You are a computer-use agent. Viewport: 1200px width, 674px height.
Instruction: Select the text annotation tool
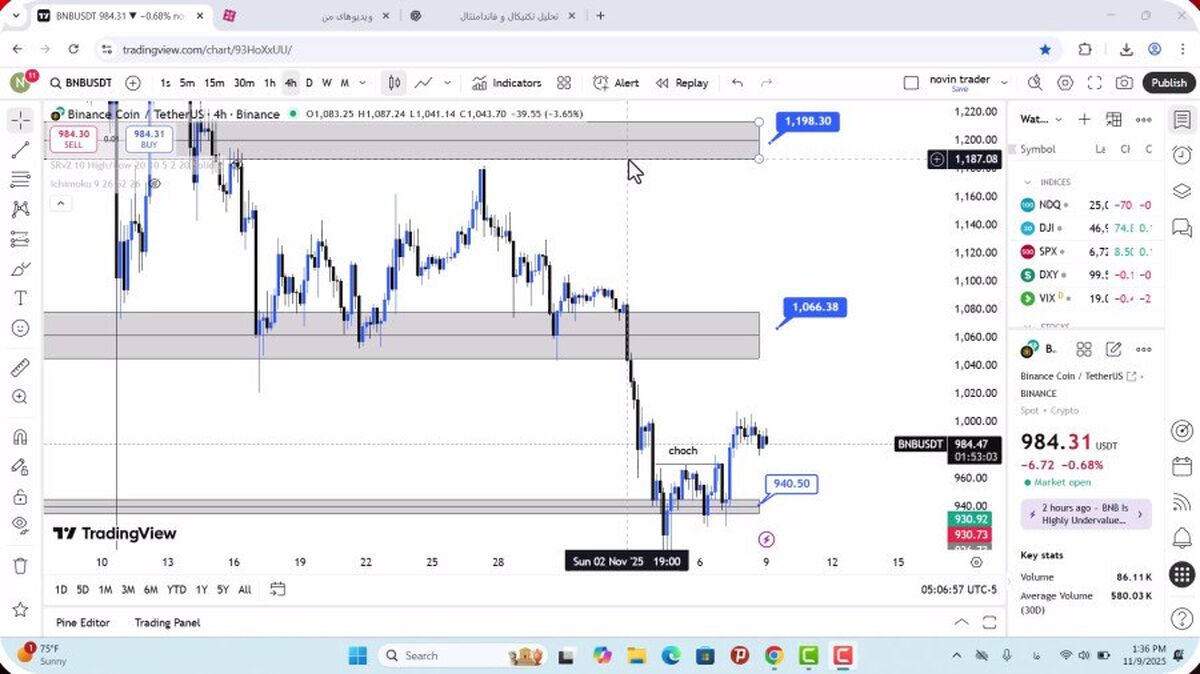(20, 298)
